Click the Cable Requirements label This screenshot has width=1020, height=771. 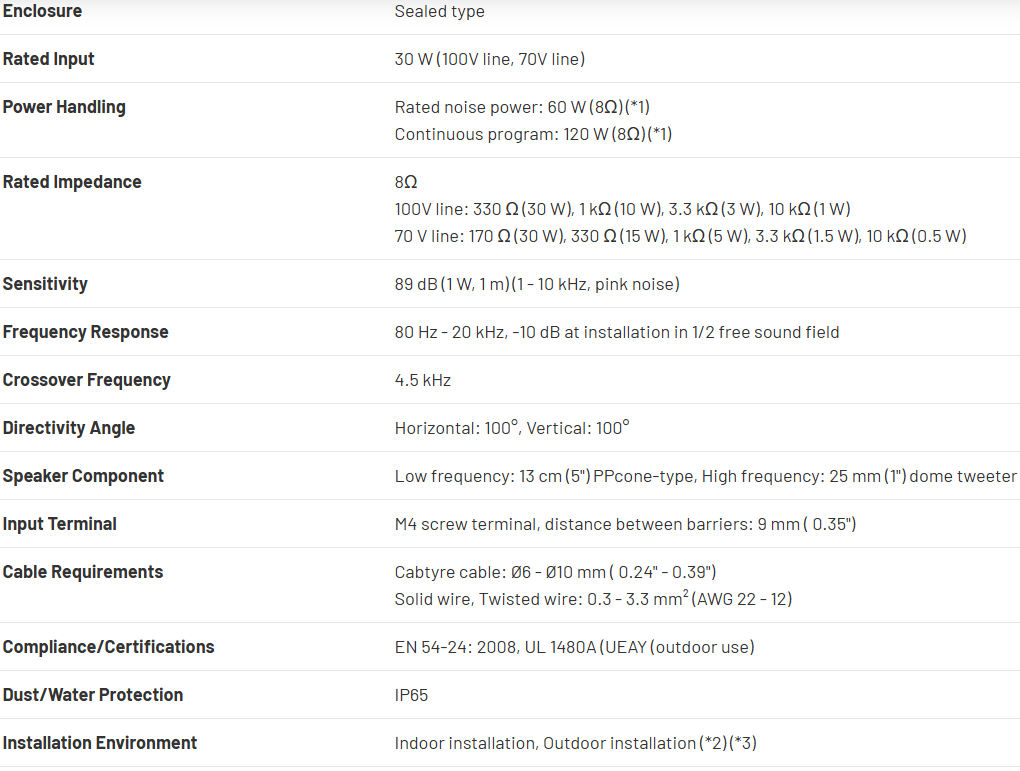point(82,572)
